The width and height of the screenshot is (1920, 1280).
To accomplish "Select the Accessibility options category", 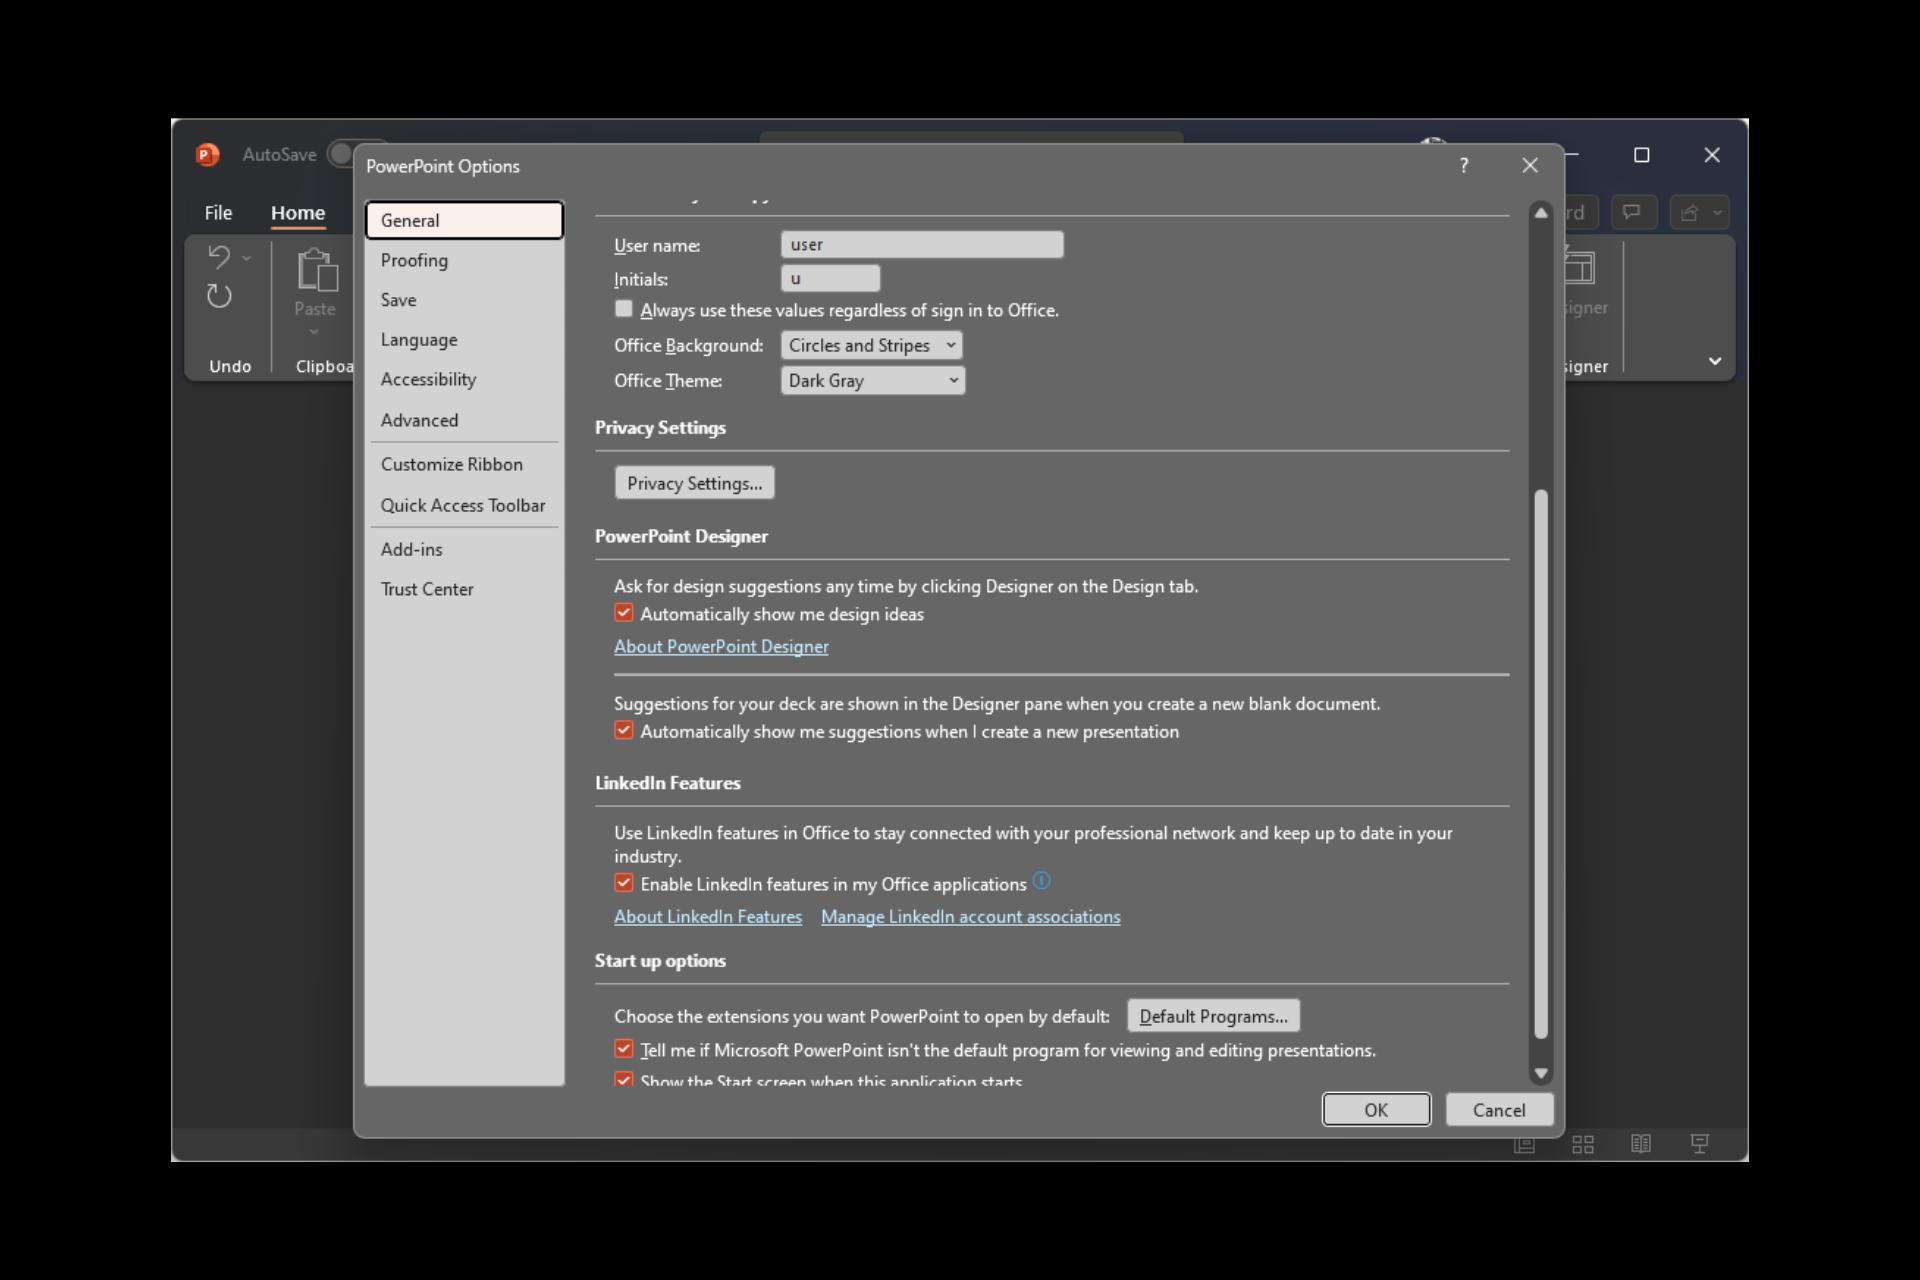I will point(464,380).
